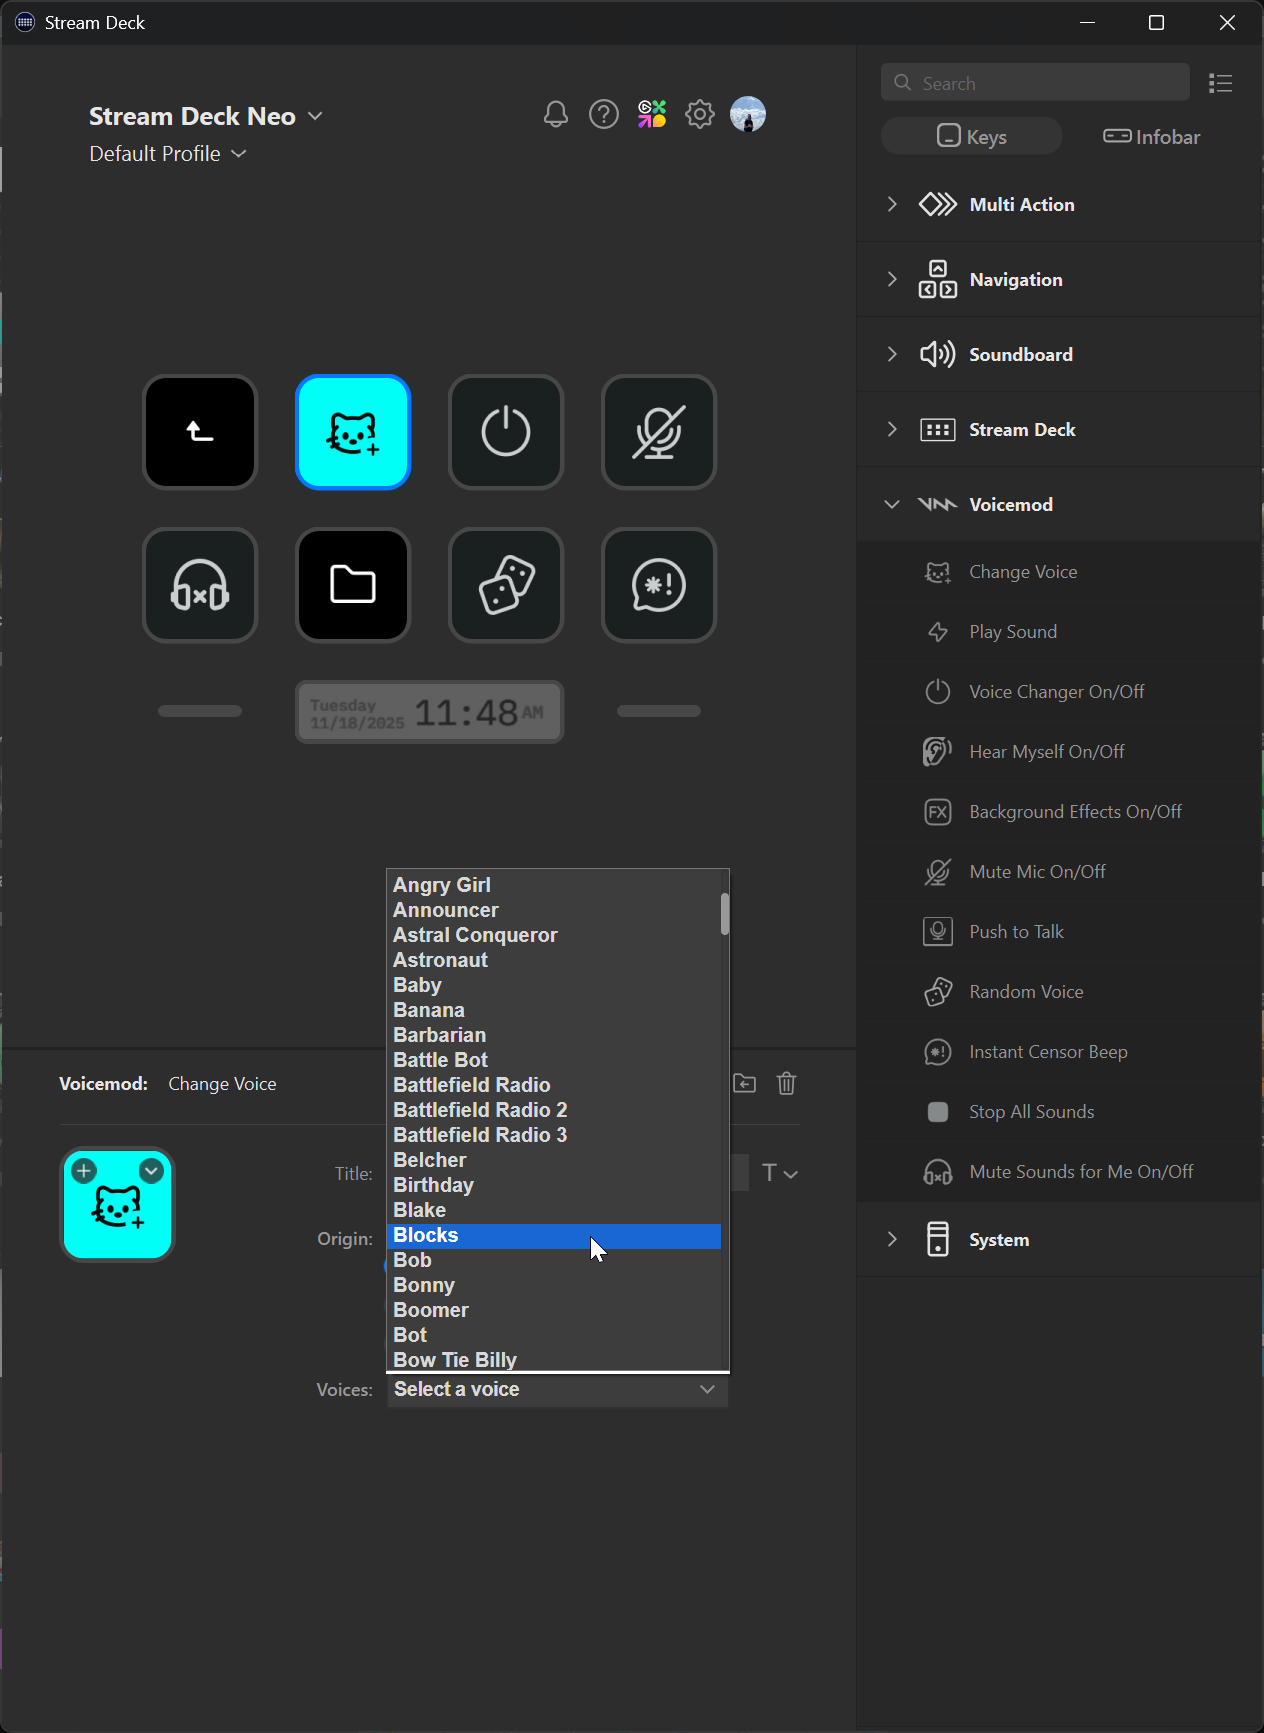The image size is (1264, 1733).
Task: Select the folder key on deck
Action: [x=353, y=585]
